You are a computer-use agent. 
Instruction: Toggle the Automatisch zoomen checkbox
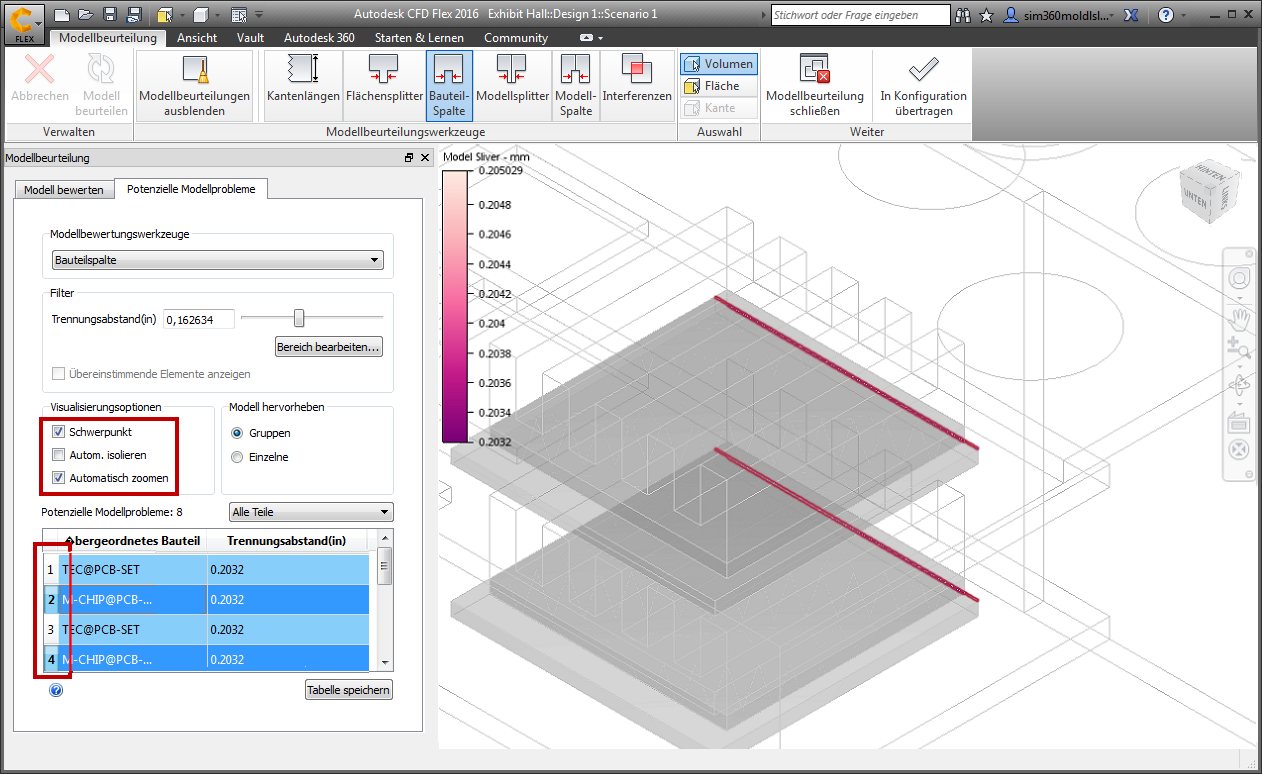tap(60, 478)
